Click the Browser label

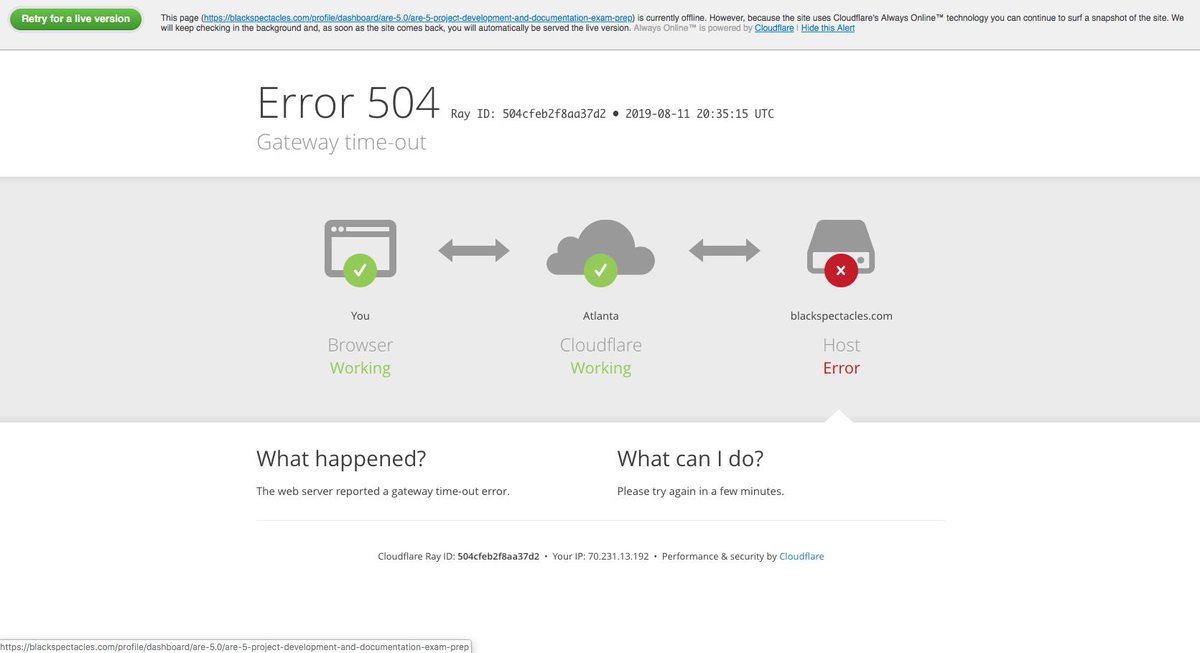pyautogui.click(x=360, y=345)
